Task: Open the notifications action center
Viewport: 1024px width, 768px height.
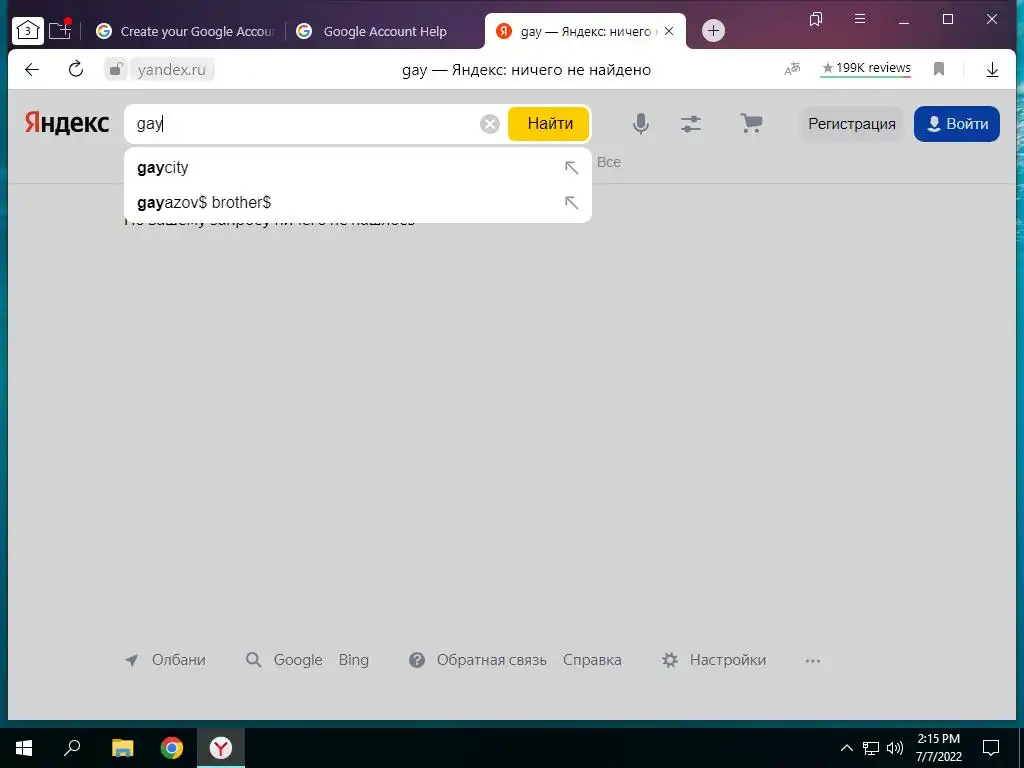Action: point(991,748)
